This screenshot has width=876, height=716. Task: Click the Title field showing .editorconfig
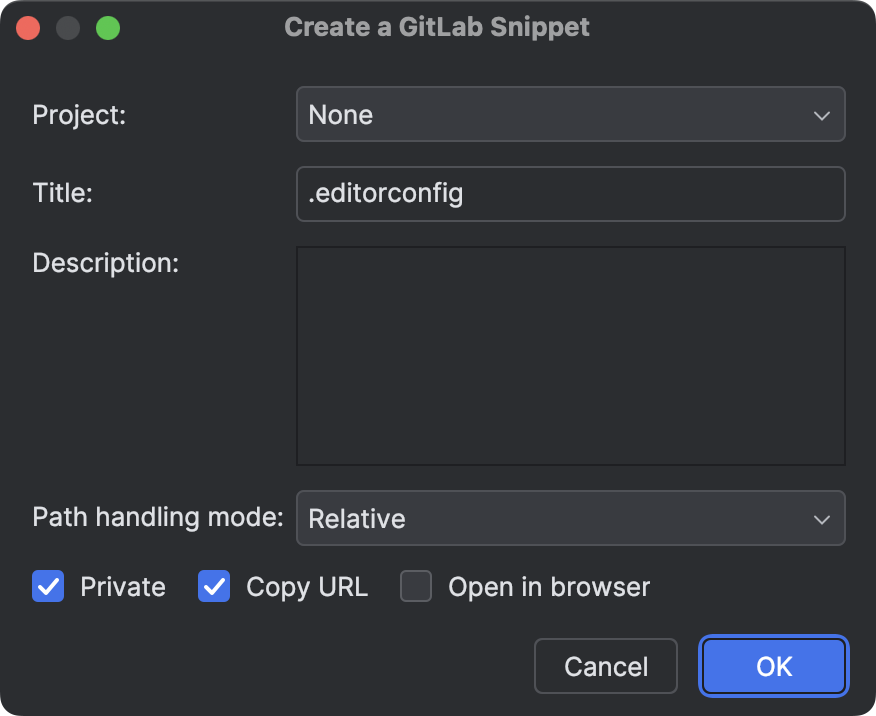point(571,193)
